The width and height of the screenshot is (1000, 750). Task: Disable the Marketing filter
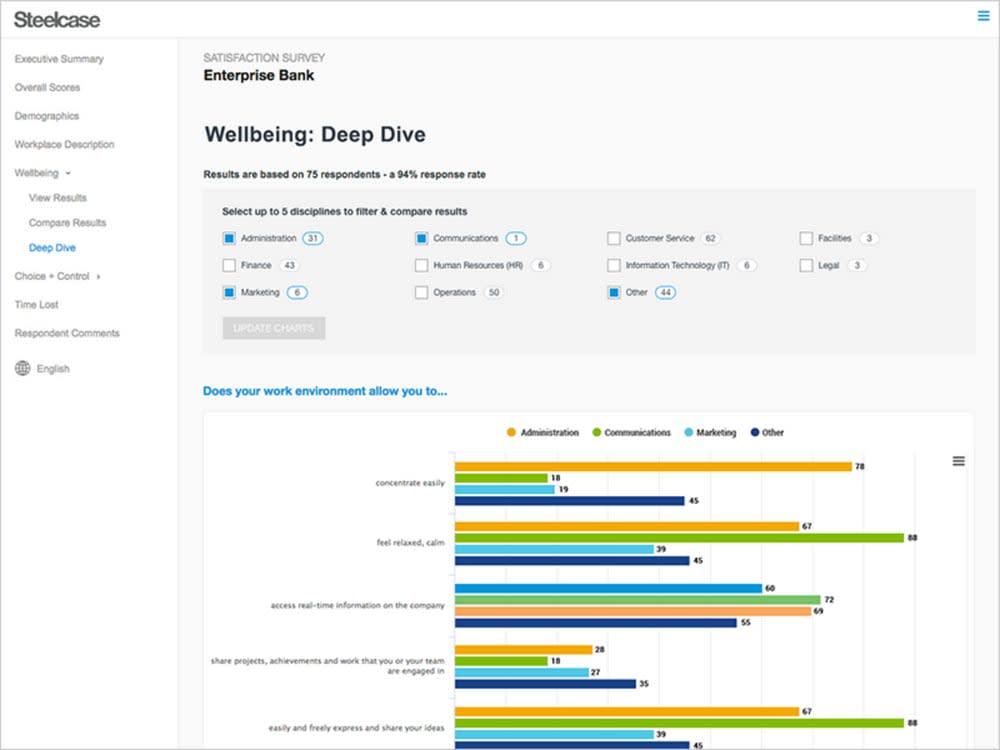click(x=228, y=292)
